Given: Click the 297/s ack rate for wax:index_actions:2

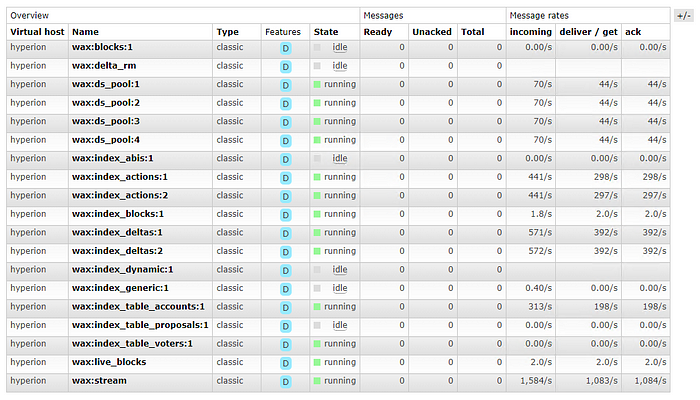Looking at the screenshot, I should pos(654,196).
